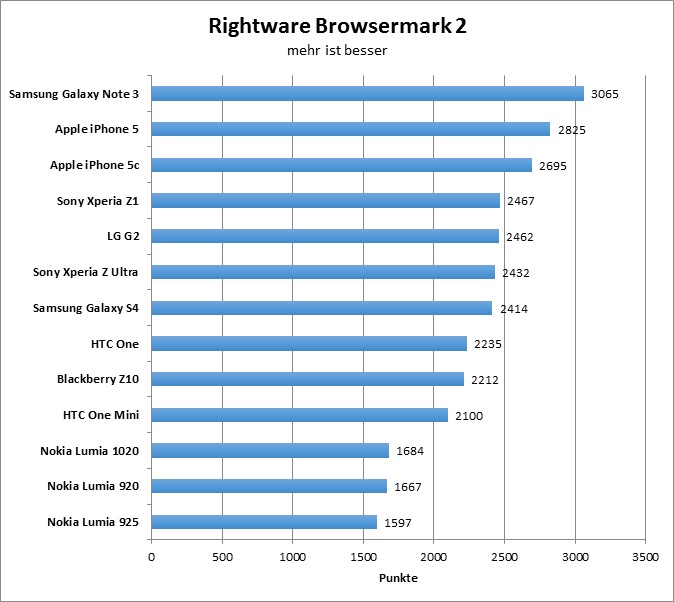Select the axis tick label 2000
This screenshot has height=602, width=674.
(434, 557)
